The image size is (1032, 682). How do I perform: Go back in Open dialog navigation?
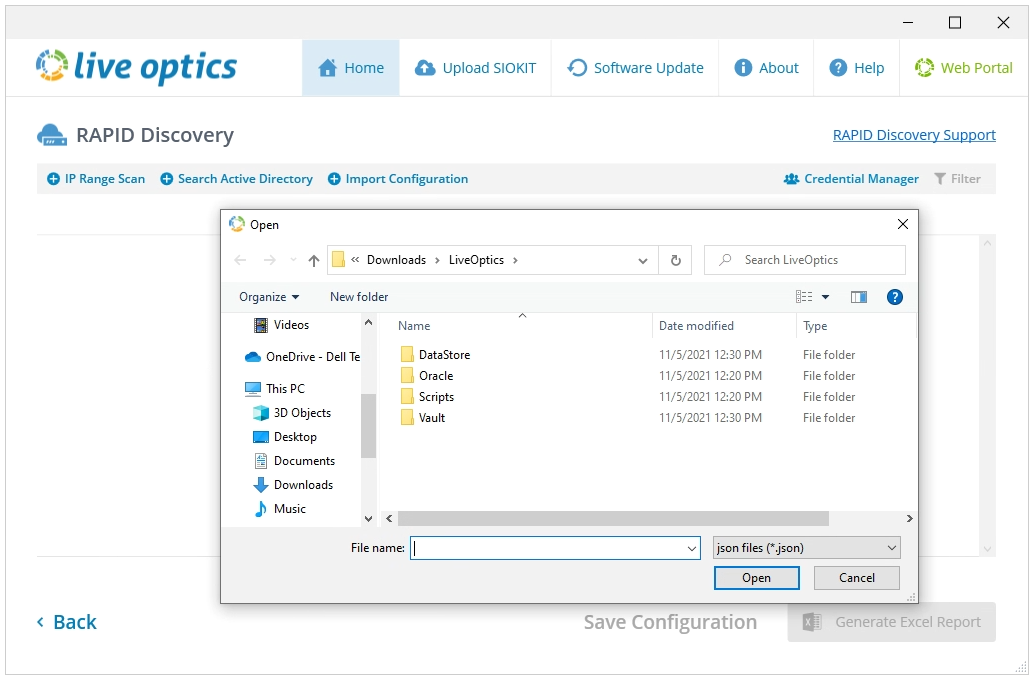[240, 260]
